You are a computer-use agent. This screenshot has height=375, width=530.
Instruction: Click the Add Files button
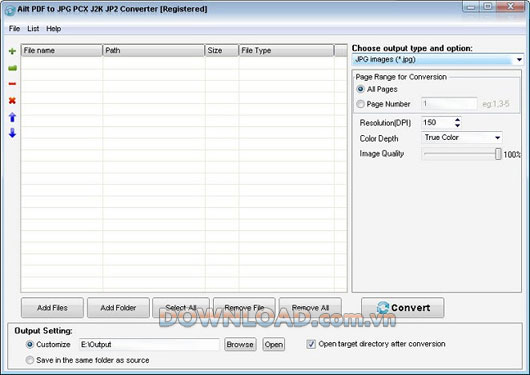pos(52,308)
